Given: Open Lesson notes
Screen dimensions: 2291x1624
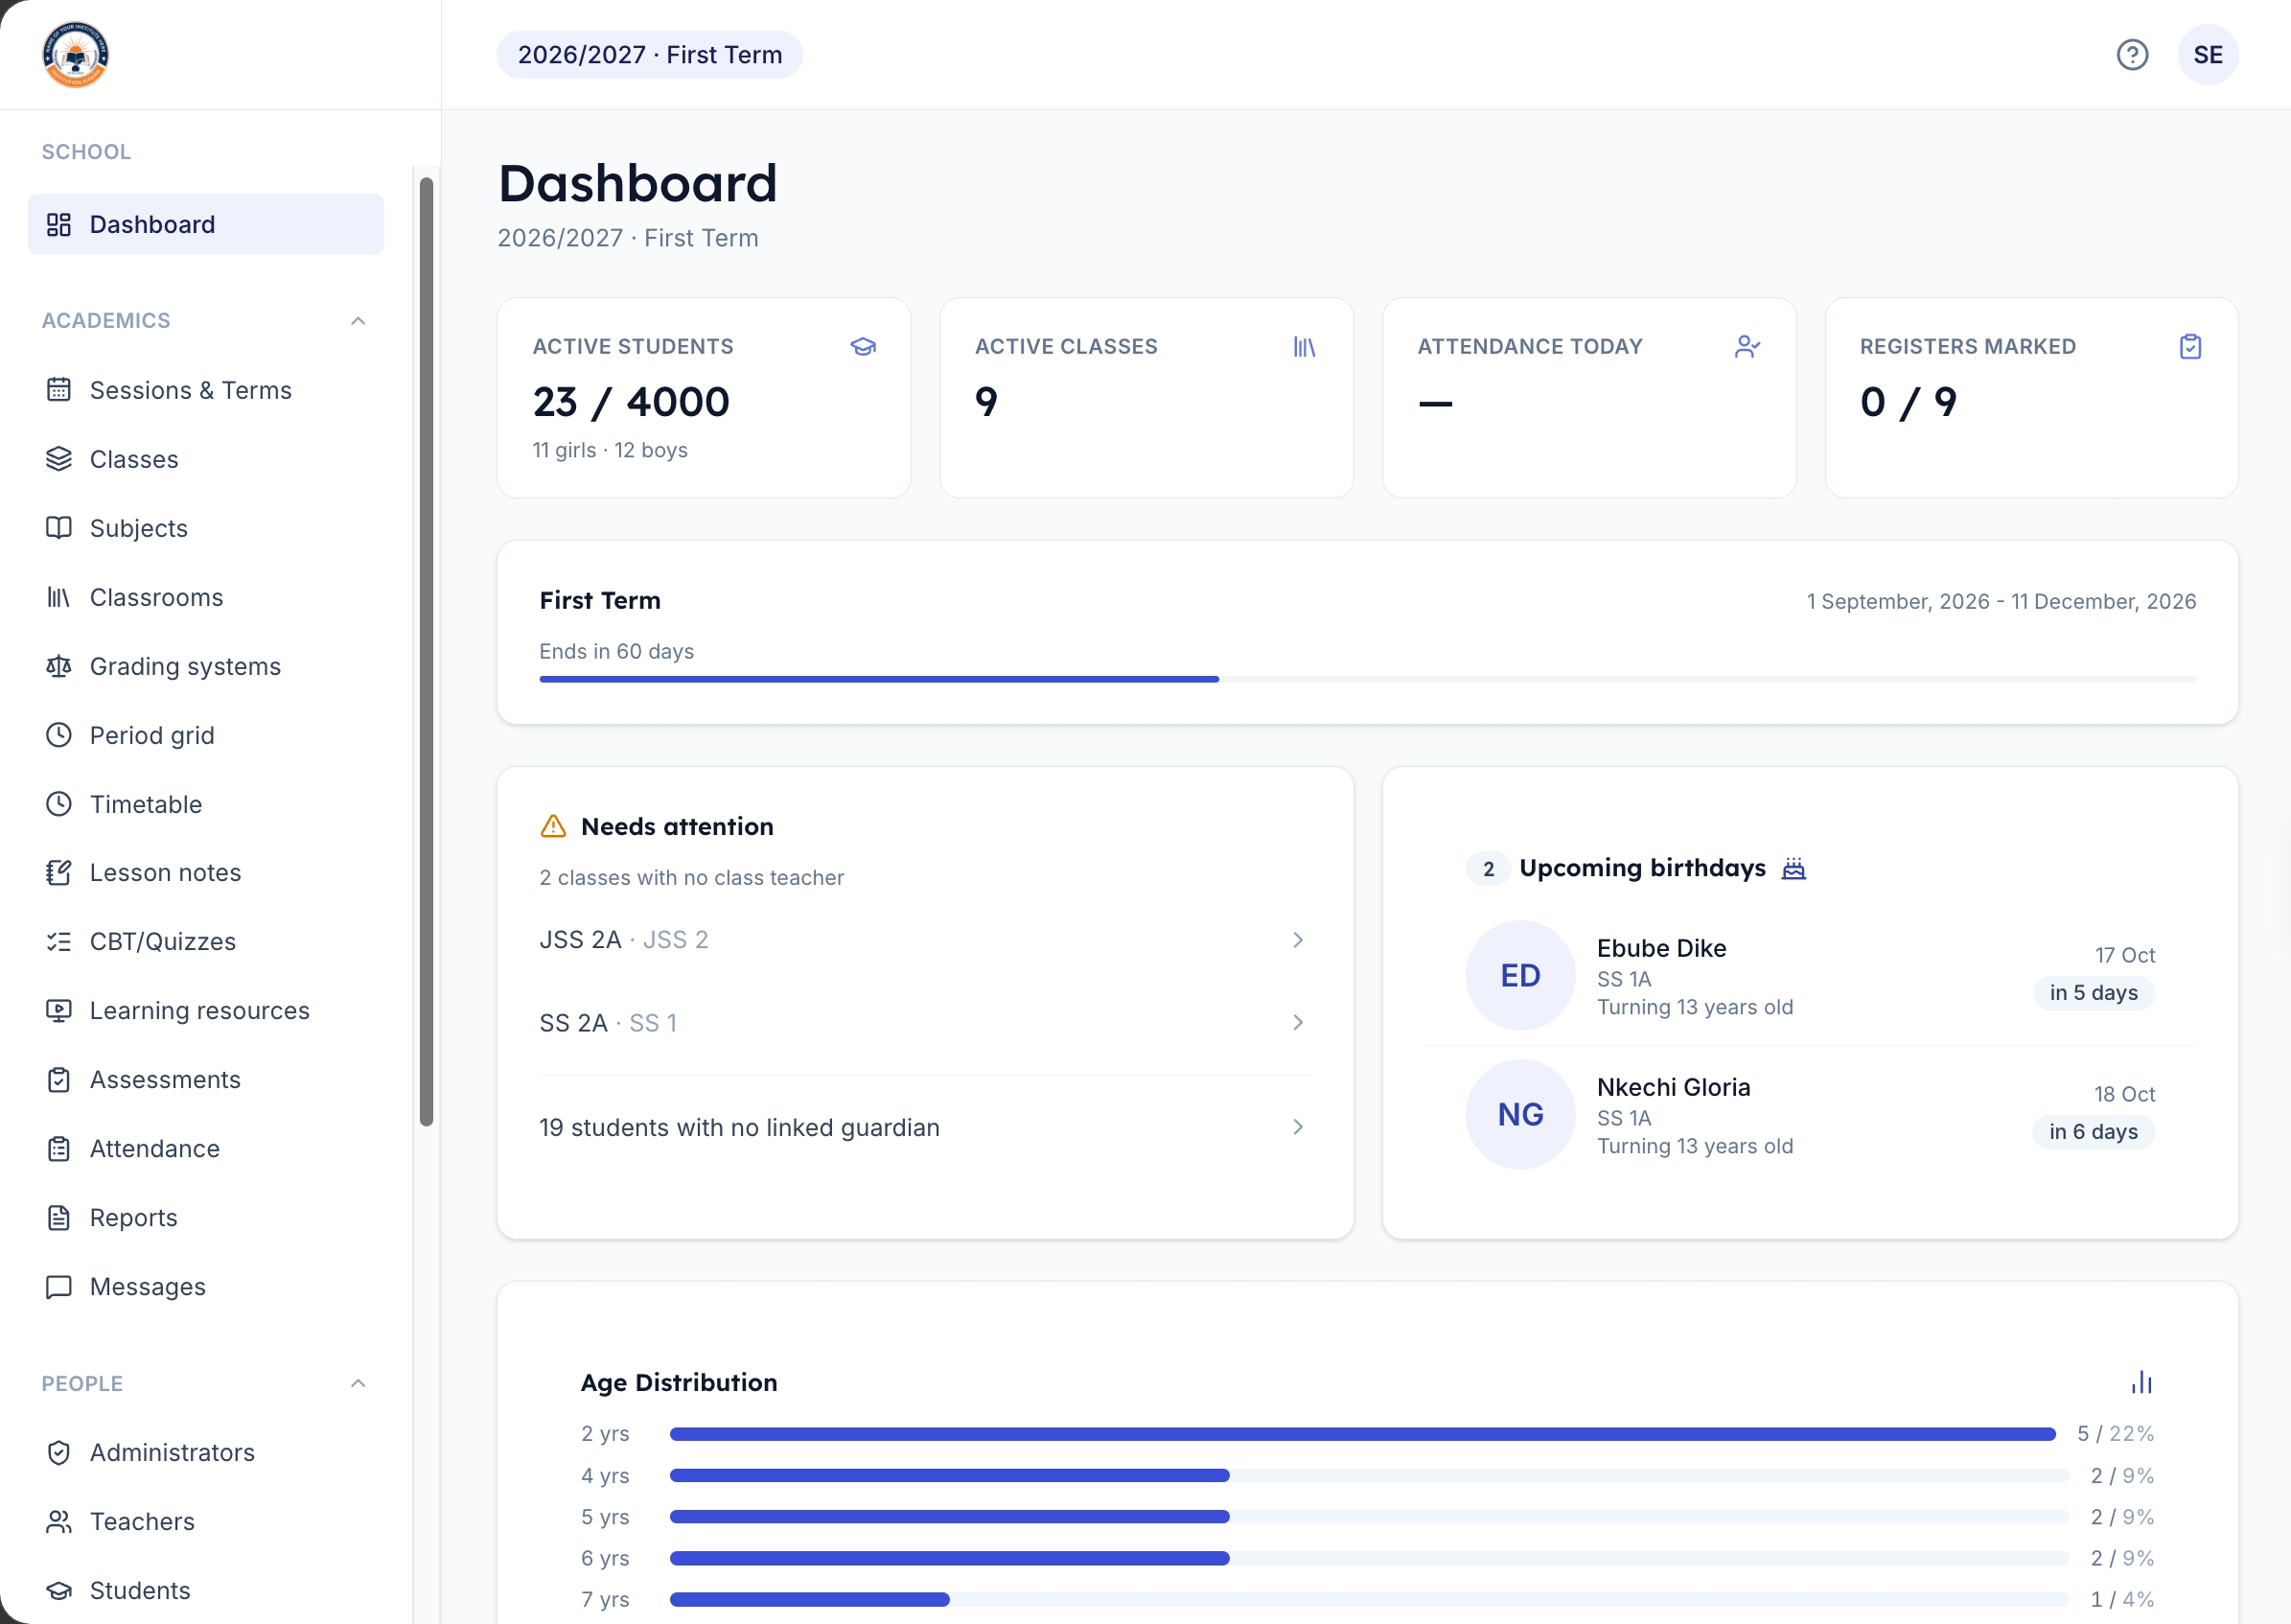Looking at the screenshot, I should pos(206,873).
